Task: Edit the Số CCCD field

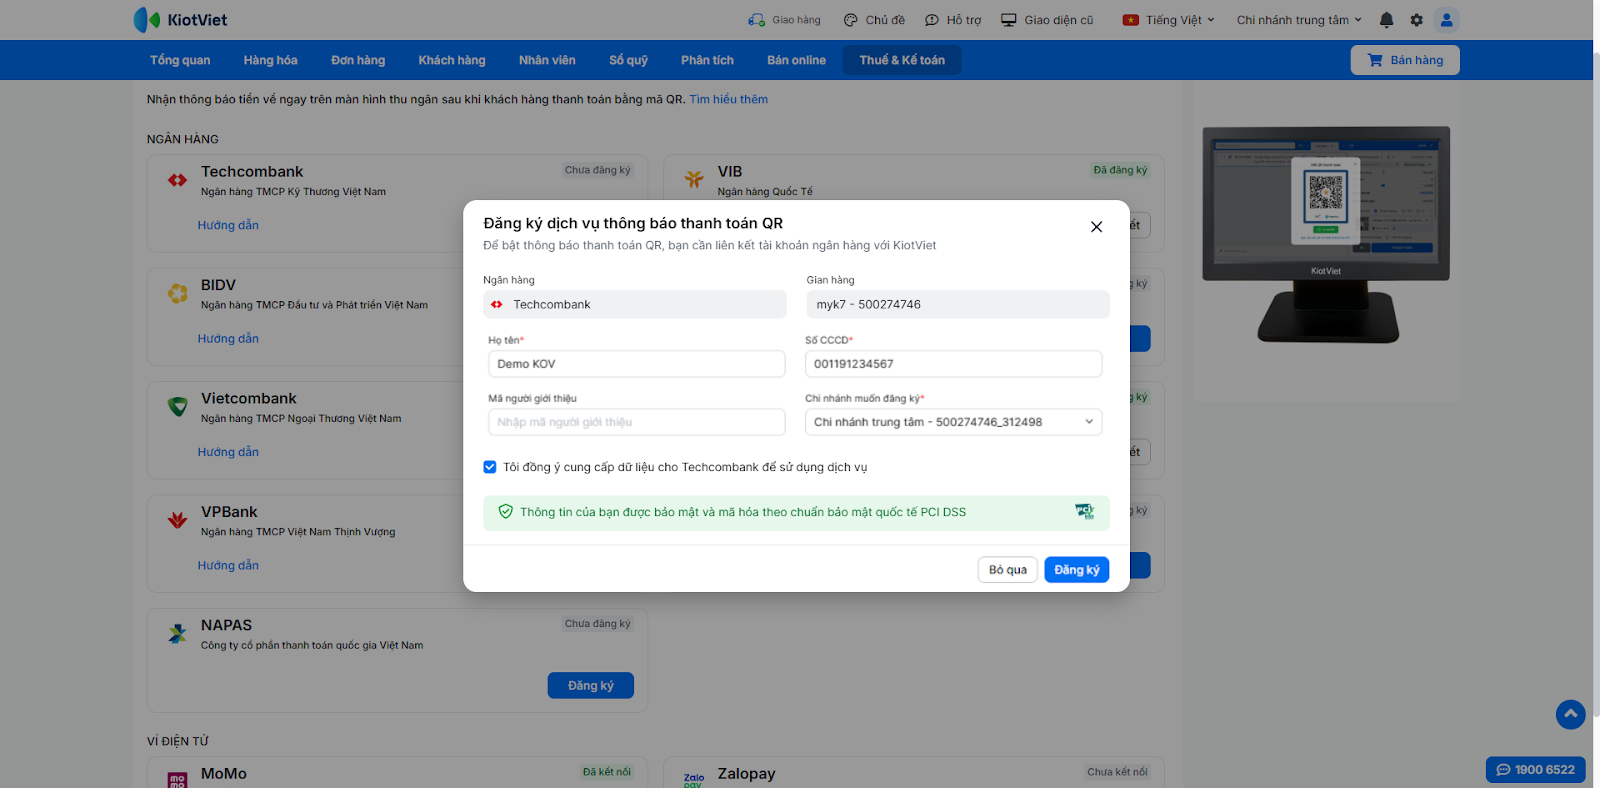Action: tap(953, 364)
